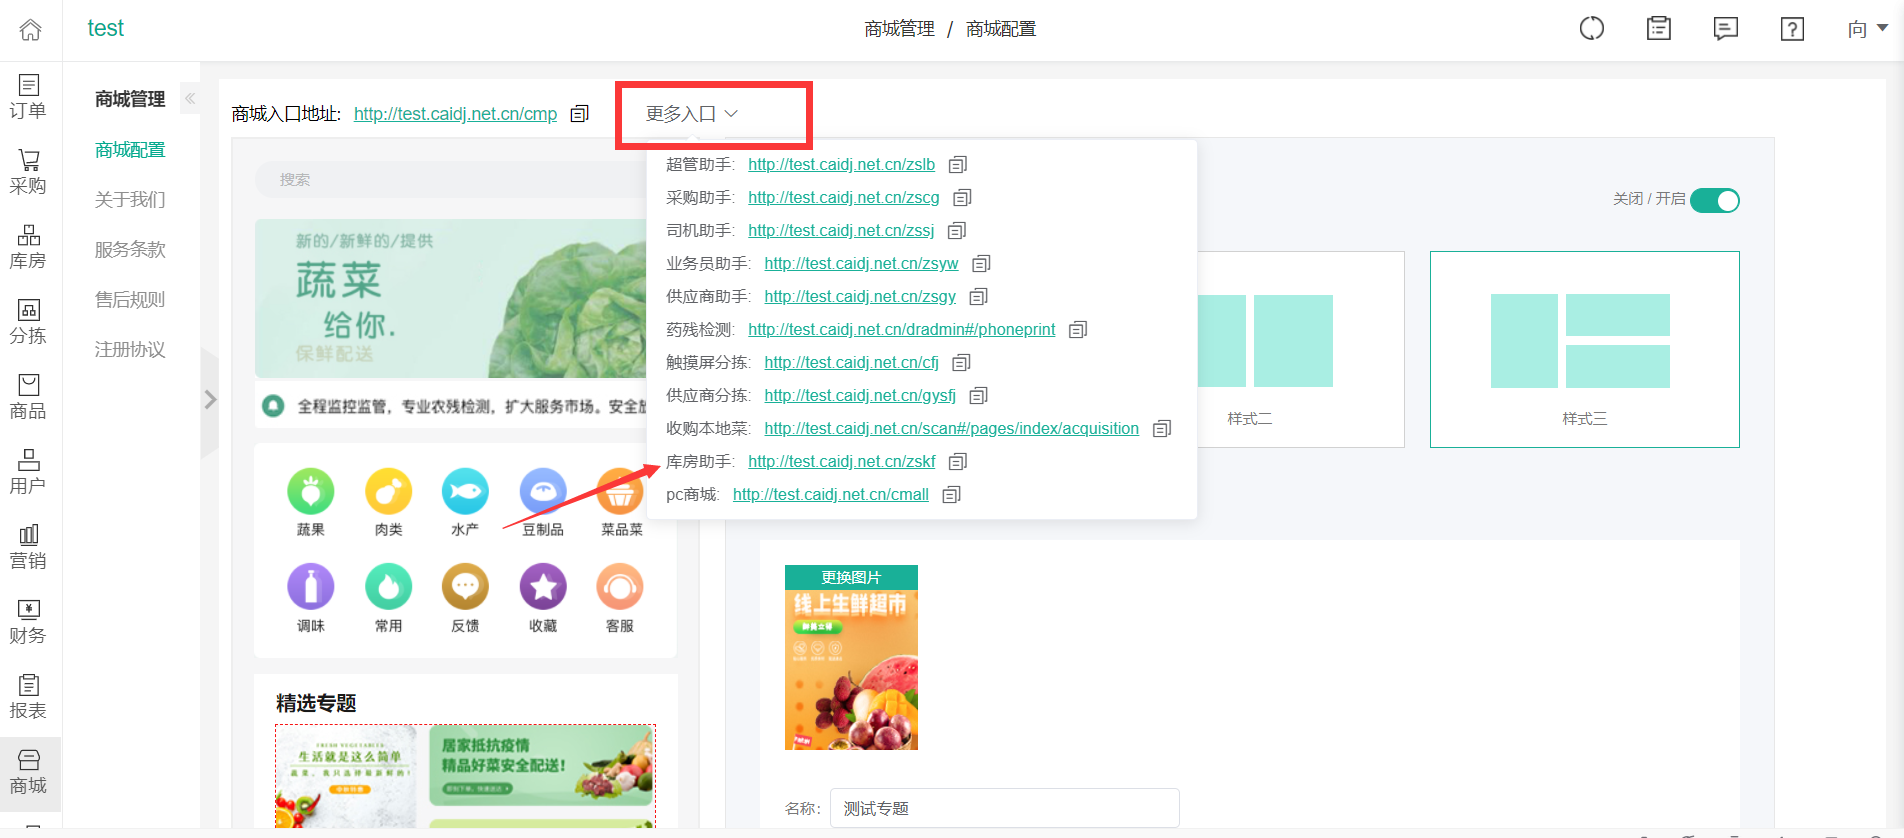This screenshot has height=838, width=1904.
Task: Click the refresh circle icon in header
Action: pyautogui.click(x=1591, y=29)
